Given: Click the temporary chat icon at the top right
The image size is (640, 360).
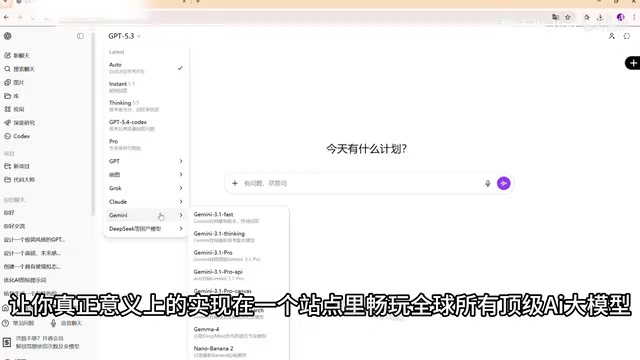Looking at the screenshot, I should tap(627, 36).
